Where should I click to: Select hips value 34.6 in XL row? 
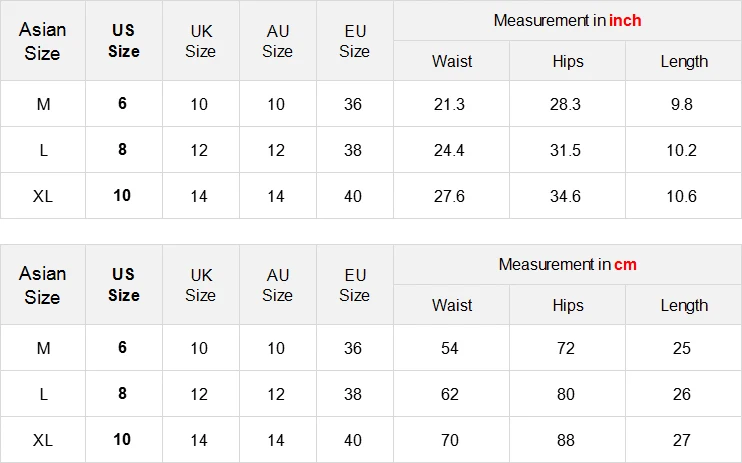click(565, 196)
